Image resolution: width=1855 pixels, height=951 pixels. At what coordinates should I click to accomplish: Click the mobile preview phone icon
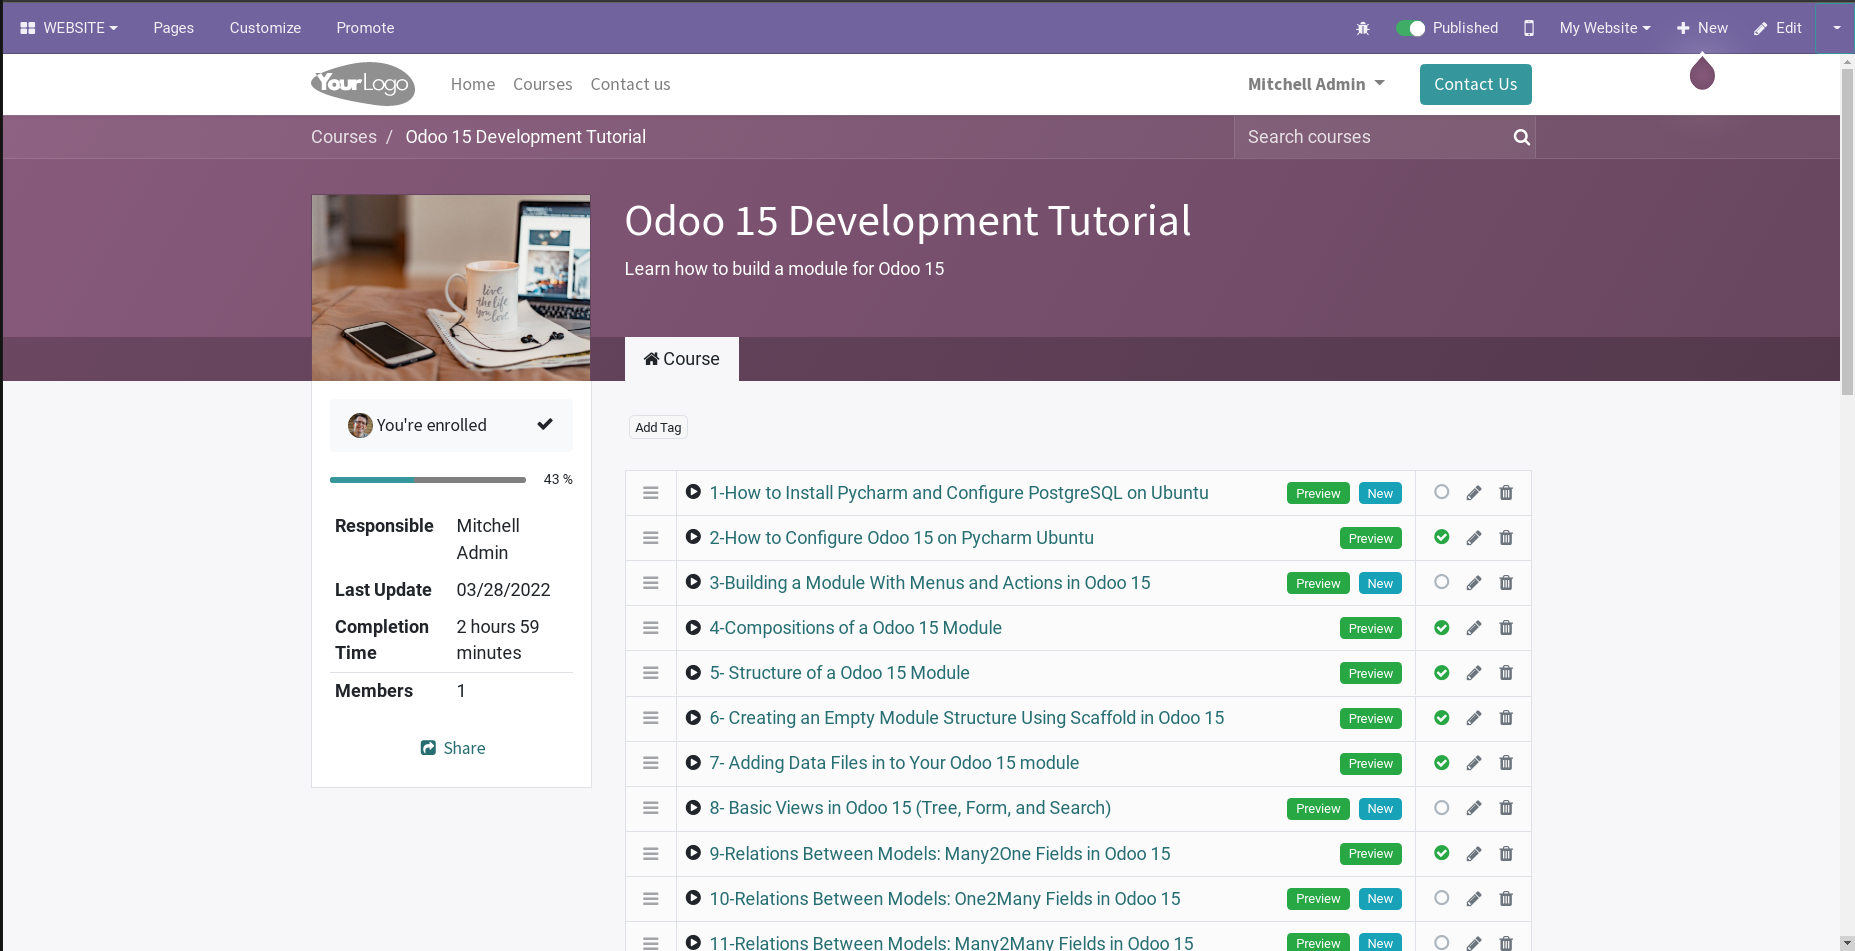pos(1528,28)
